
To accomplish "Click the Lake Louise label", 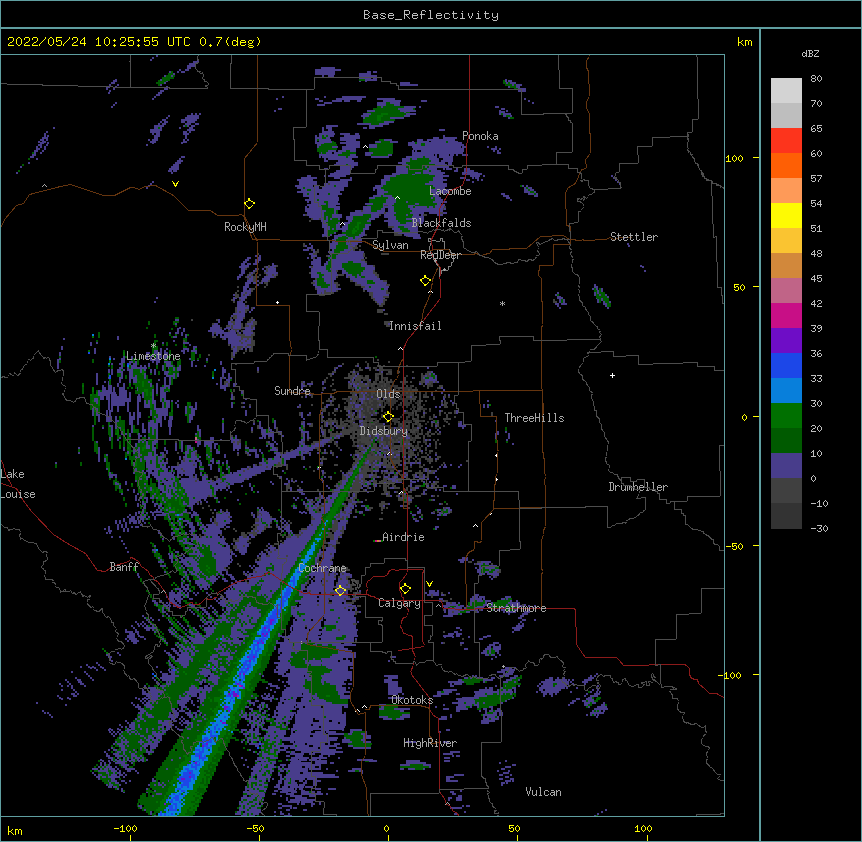I will pos(18,484).
